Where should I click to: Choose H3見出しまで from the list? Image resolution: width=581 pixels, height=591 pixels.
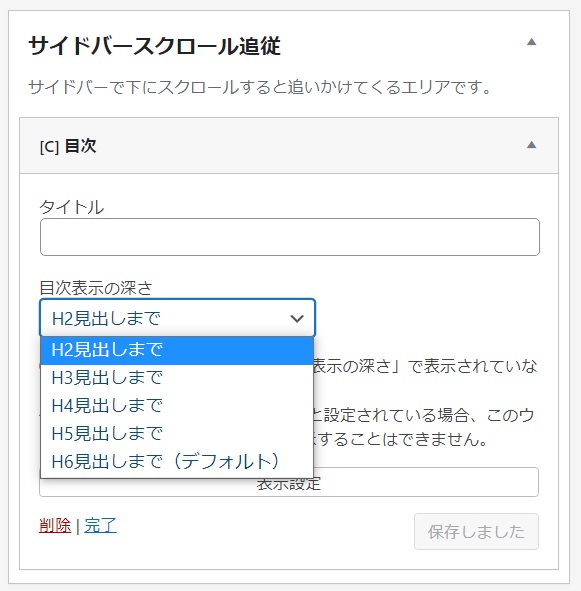[177, 378]
